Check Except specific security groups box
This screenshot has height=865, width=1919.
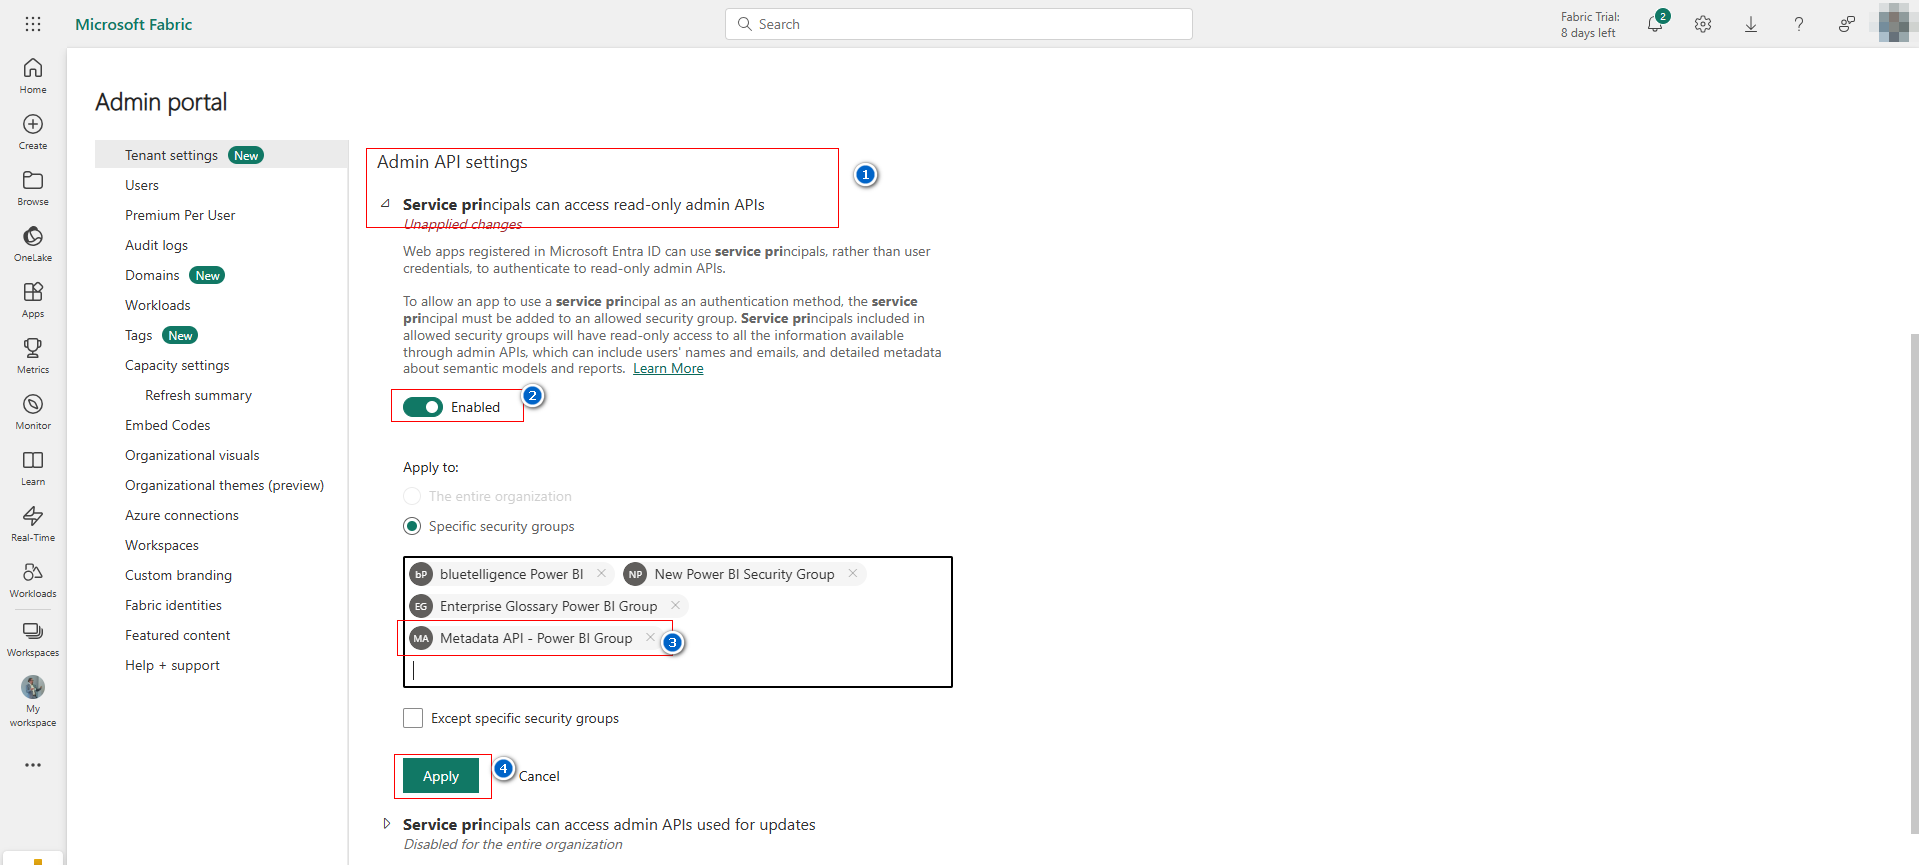click(413, 718)
